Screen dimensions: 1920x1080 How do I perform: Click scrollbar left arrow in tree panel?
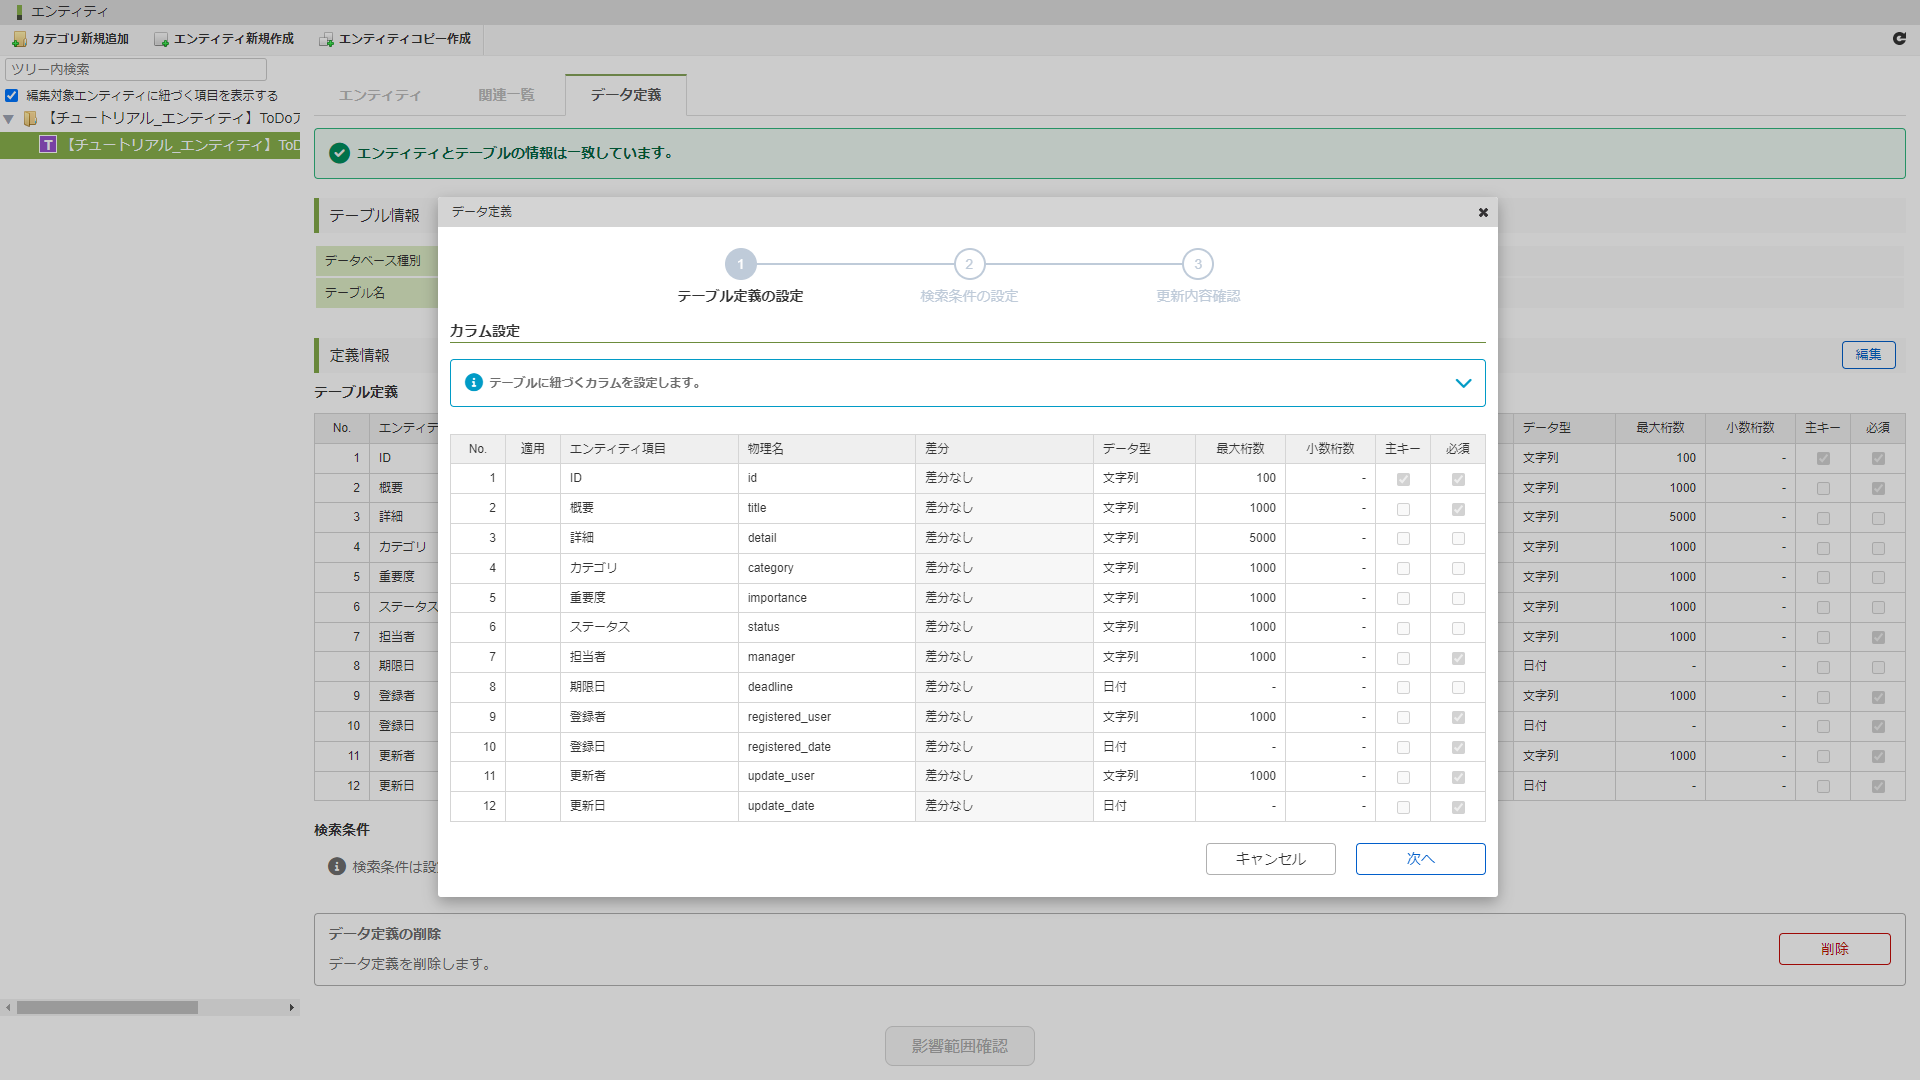click(x=8, y=1008)
